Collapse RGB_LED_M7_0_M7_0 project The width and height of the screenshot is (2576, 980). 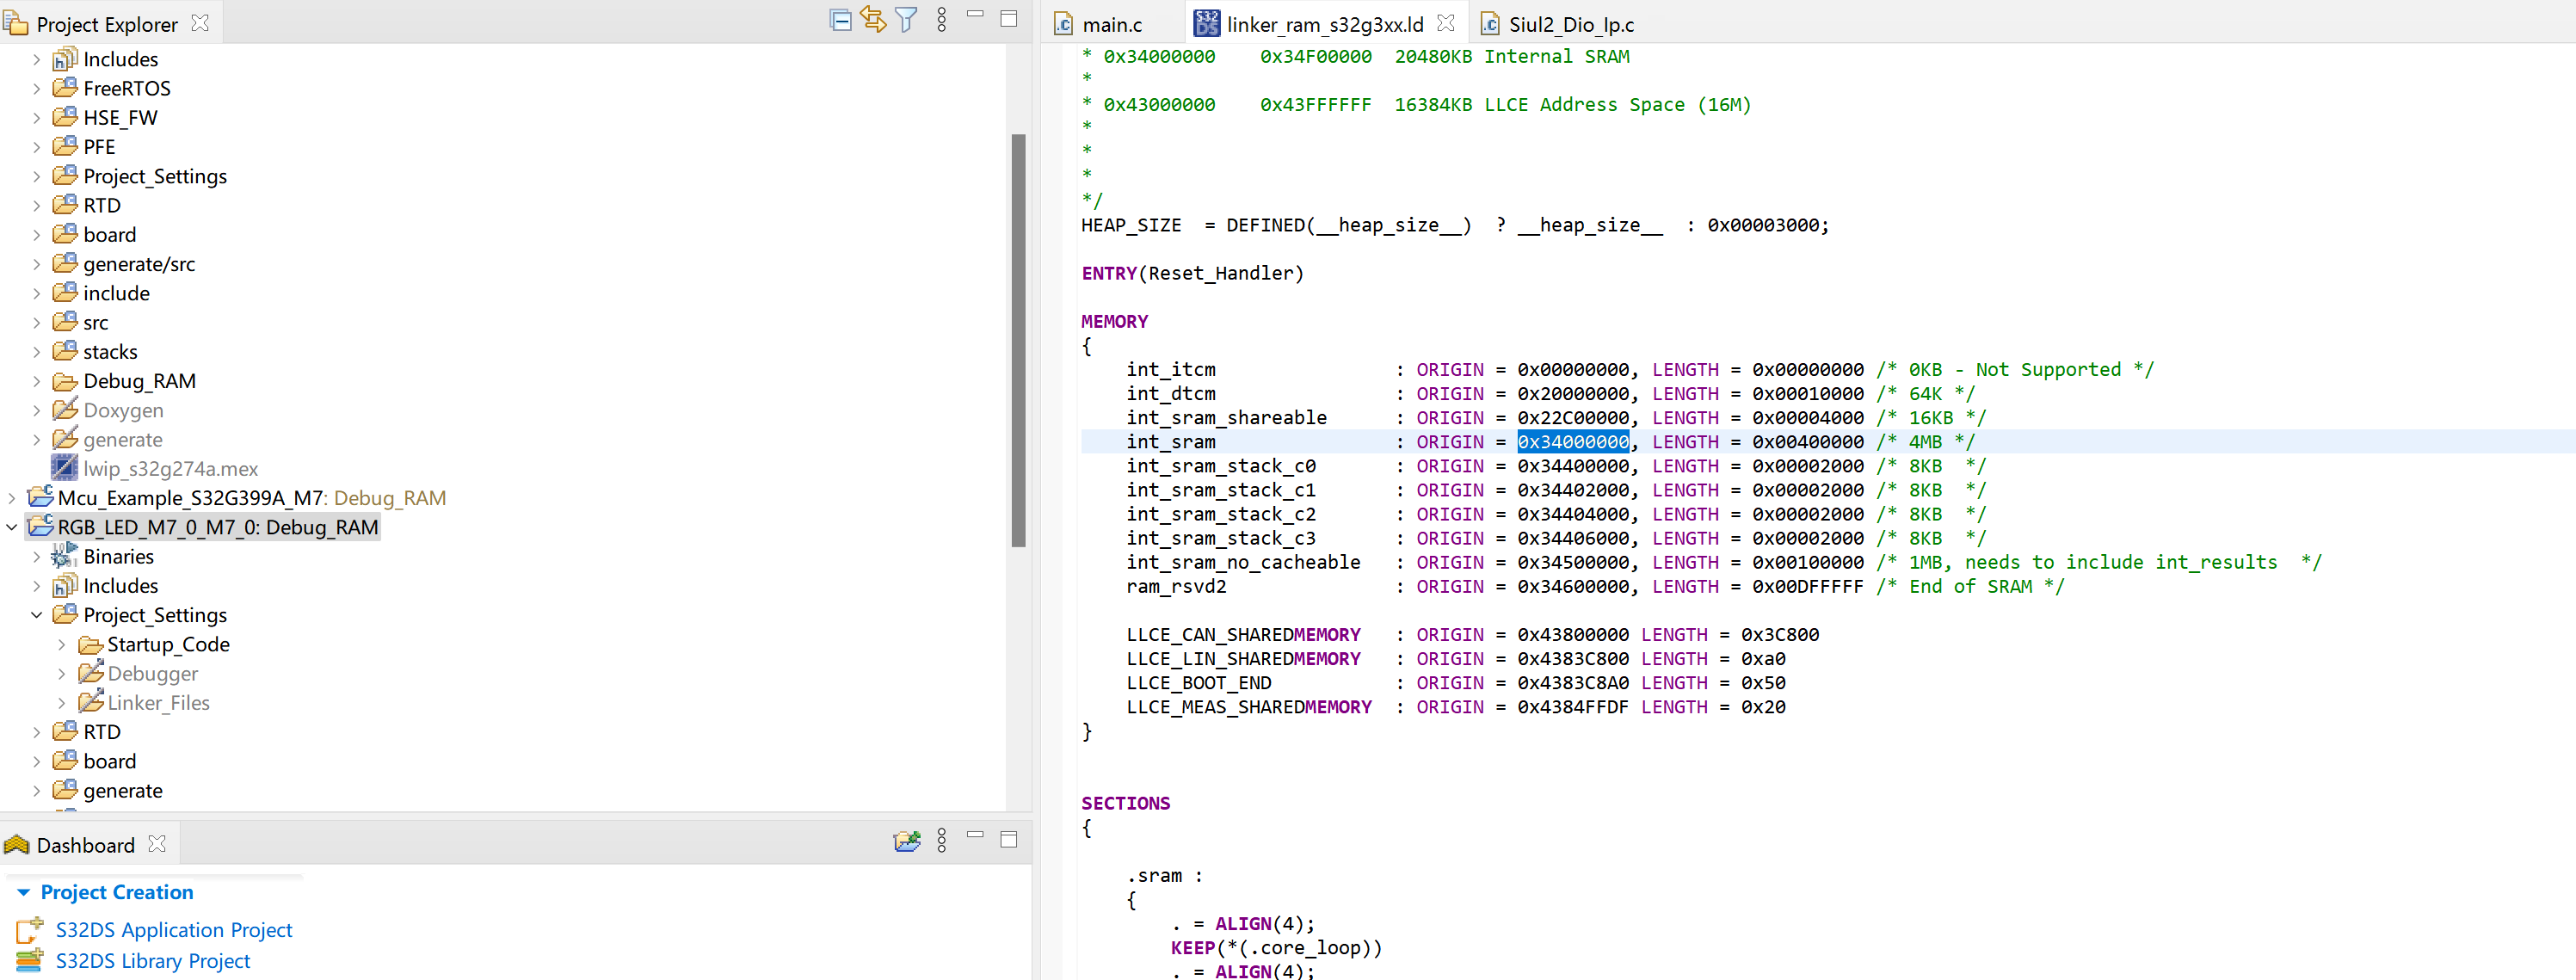pos(12,527)
